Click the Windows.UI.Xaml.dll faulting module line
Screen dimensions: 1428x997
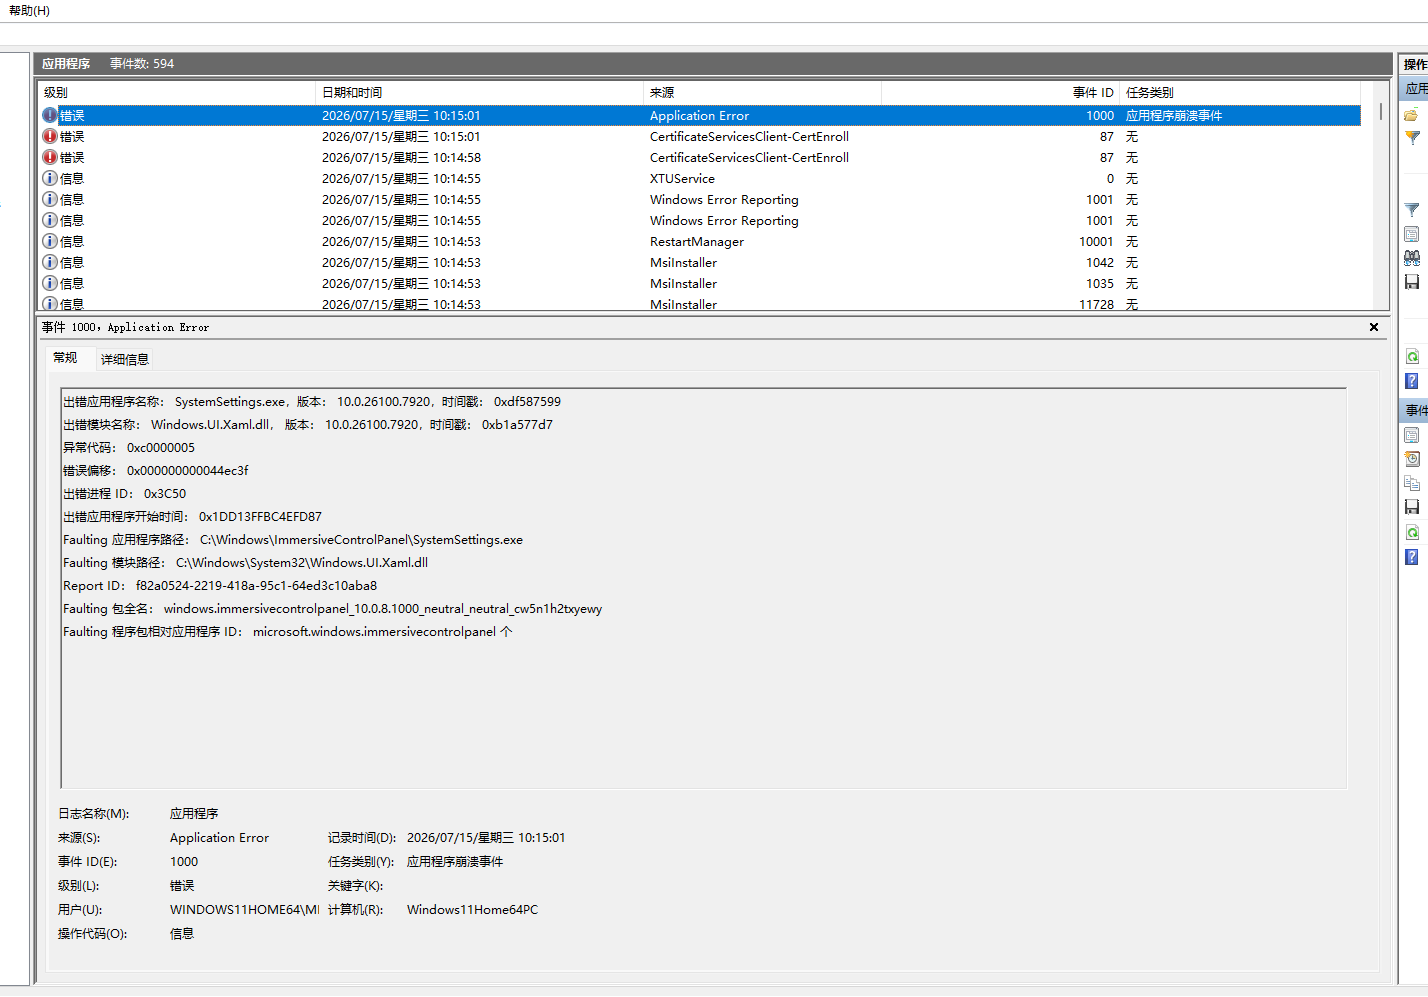[308, 424]
